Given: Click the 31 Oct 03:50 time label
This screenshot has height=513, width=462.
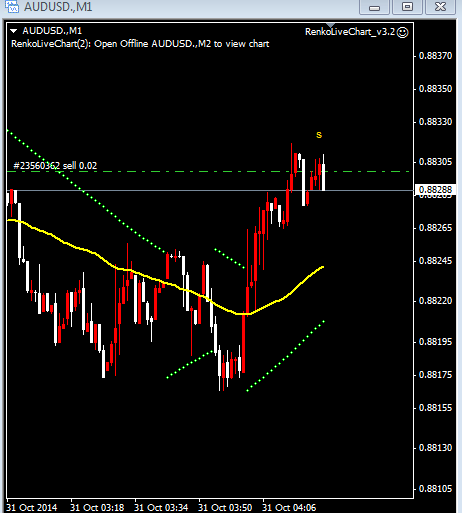Looking at the screenshot, I should coord(225,508).
